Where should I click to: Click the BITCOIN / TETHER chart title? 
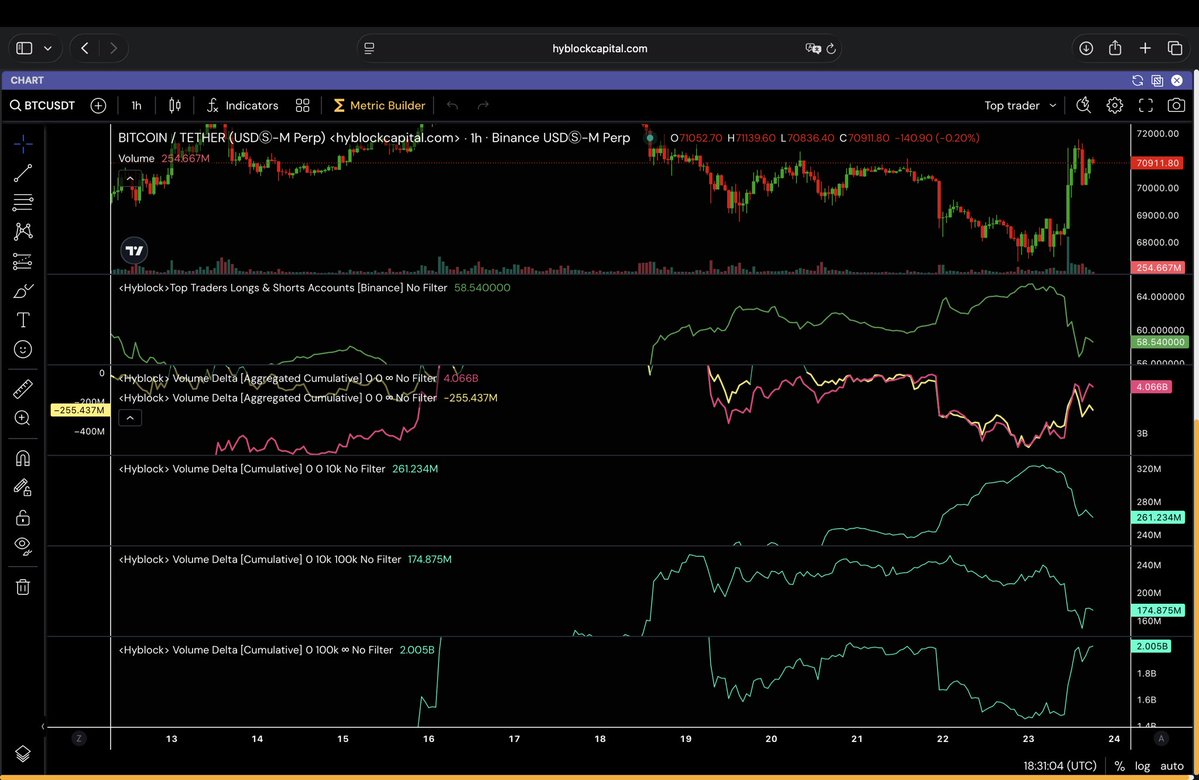[x=374, y=138]
